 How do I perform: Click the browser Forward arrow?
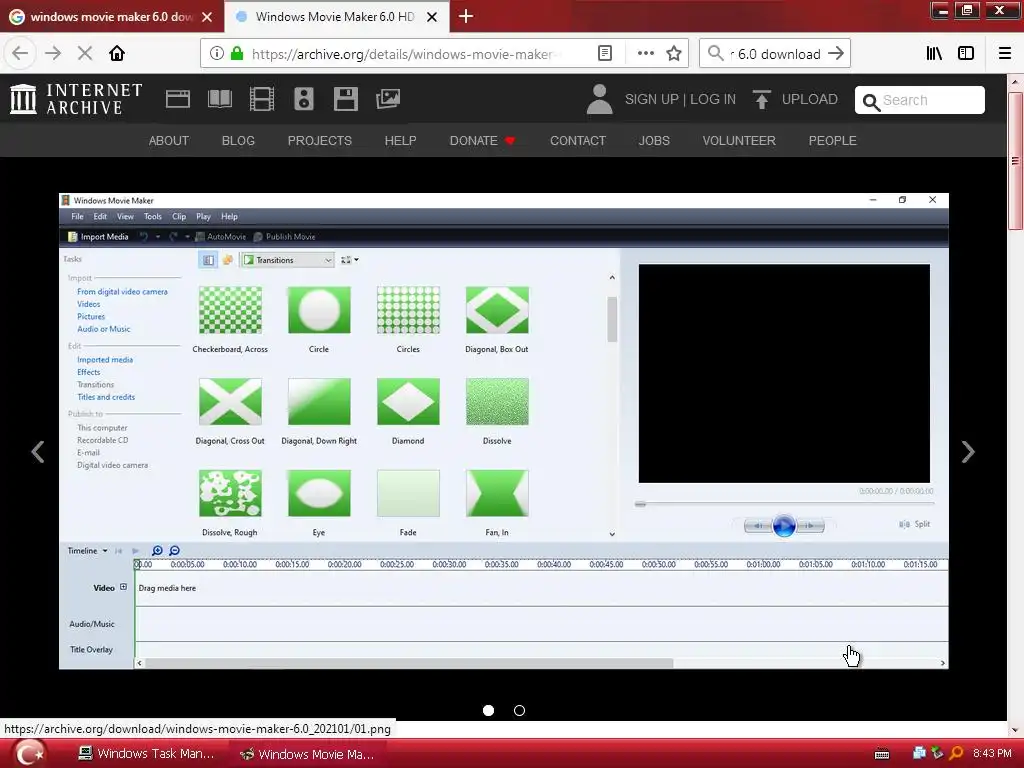(x=53, y=53)
